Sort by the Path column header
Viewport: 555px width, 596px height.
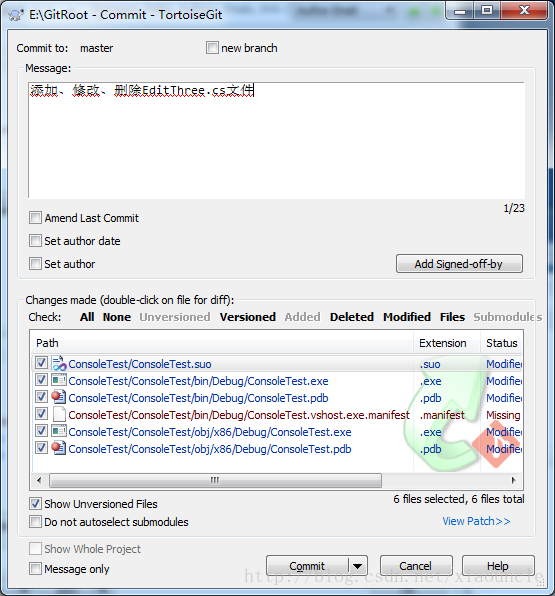(x=222, y=343)
